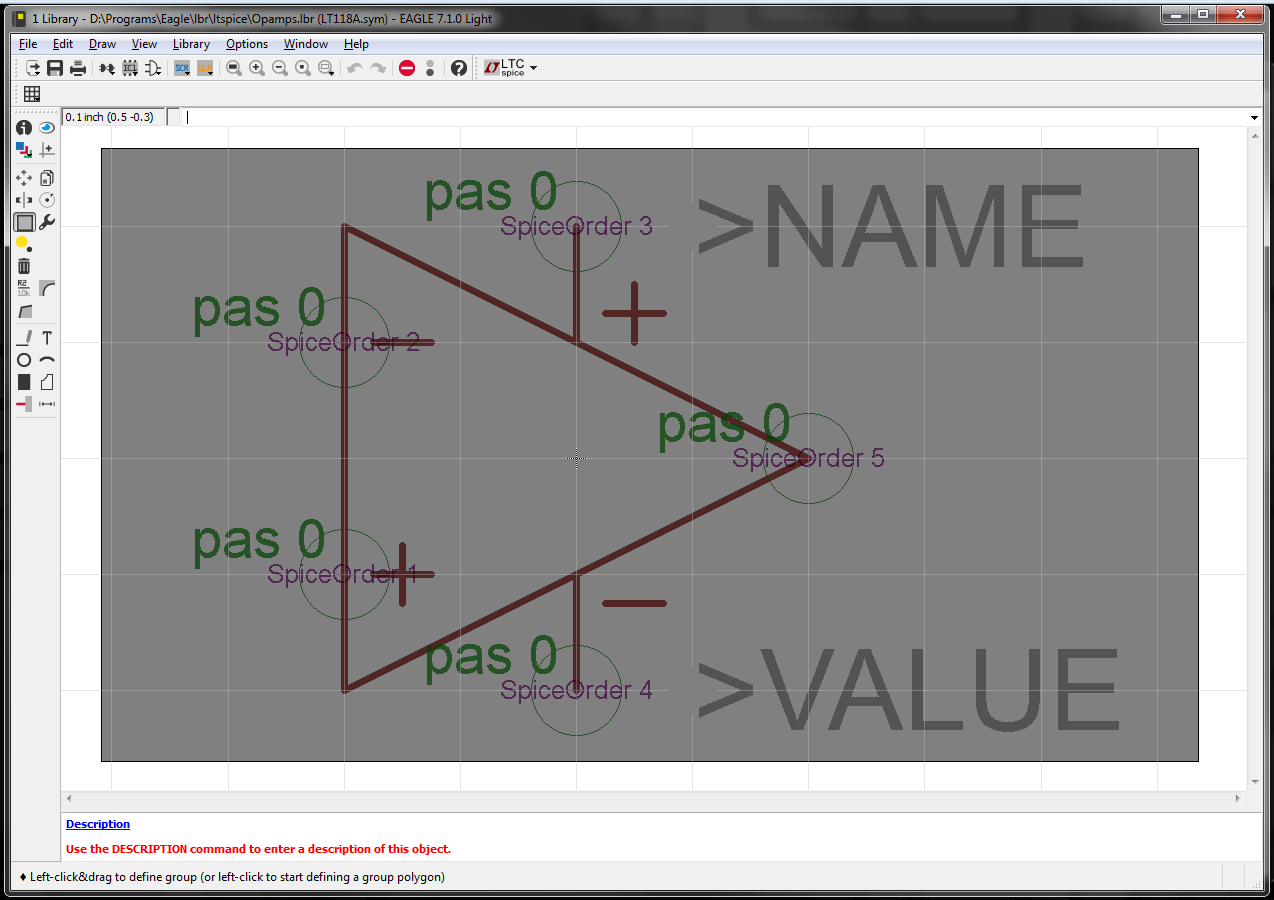The image size is (1274, 900).
Task: Click the Go traffic-light icon
Action: point(430,68)
